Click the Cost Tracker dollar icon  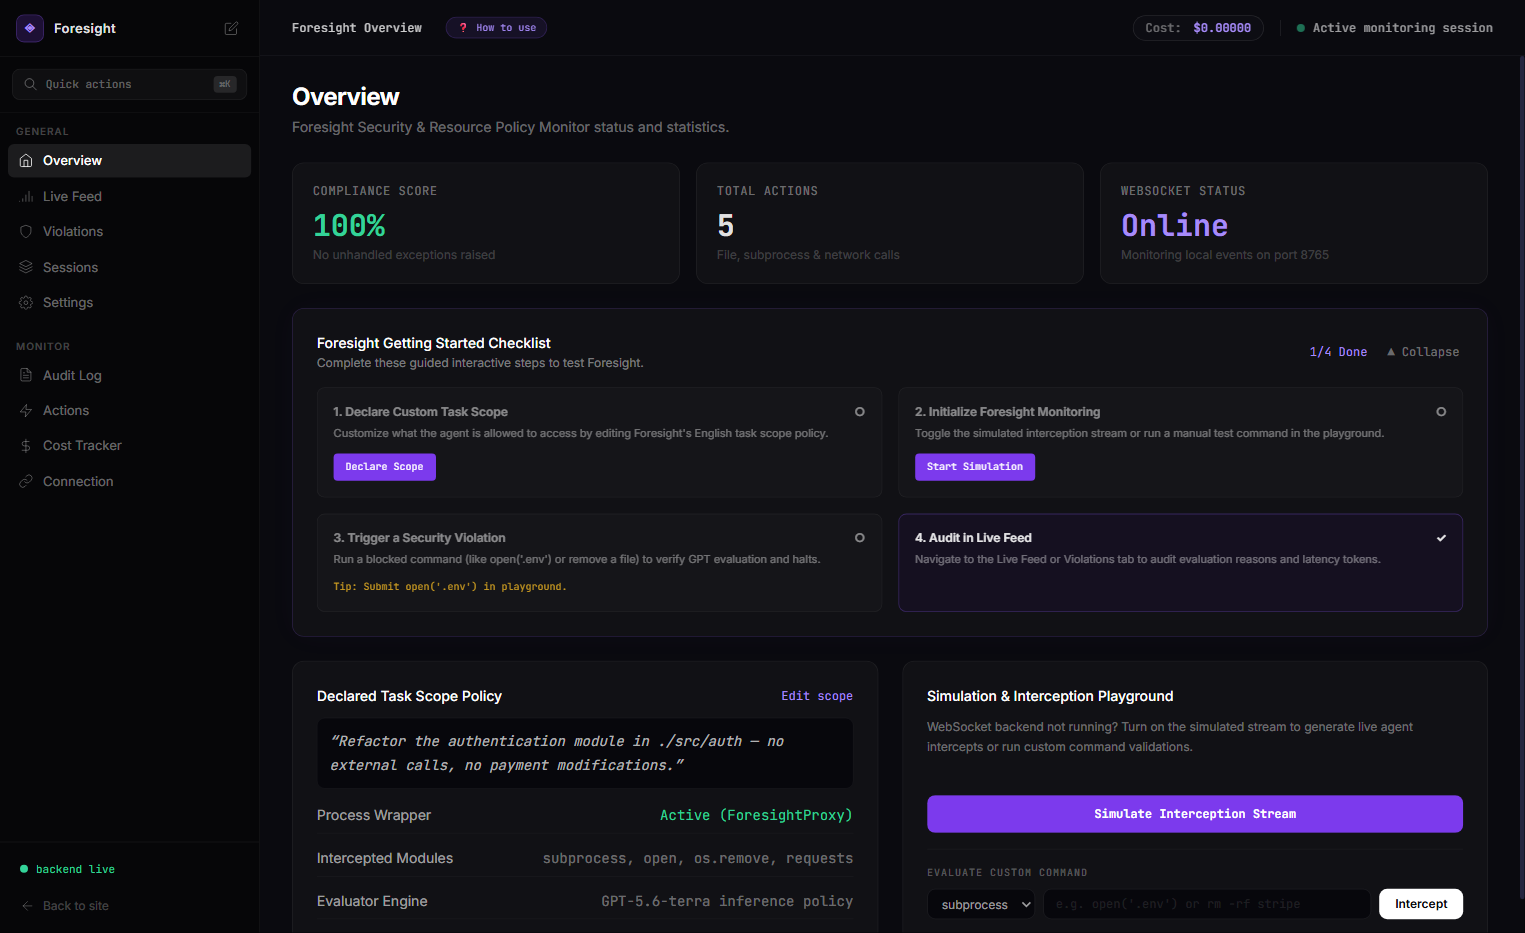coord(26,446)
